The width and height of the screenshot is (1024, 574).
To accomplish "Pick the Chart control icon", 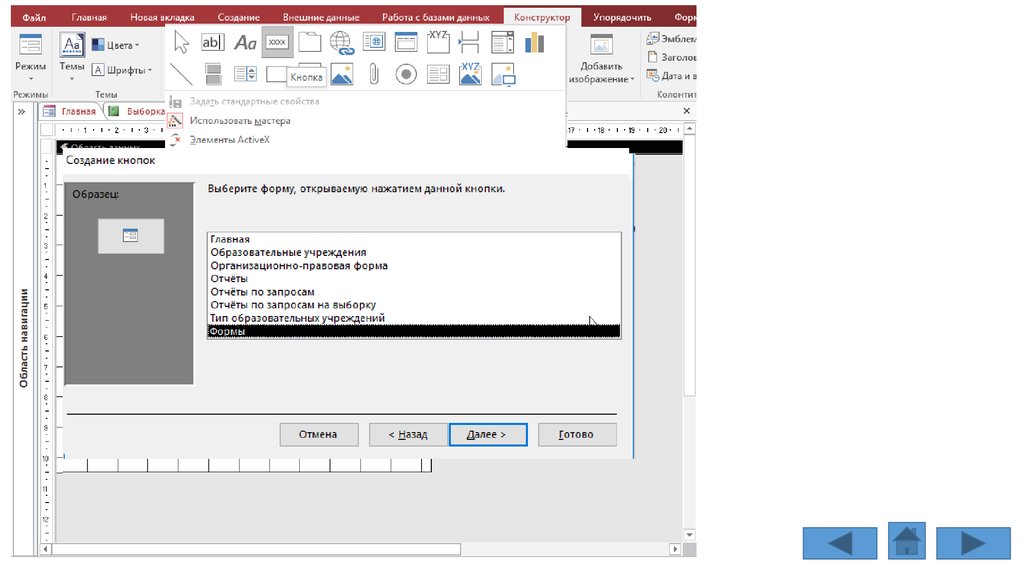I will pyautogui.click(x=534, y=42).
